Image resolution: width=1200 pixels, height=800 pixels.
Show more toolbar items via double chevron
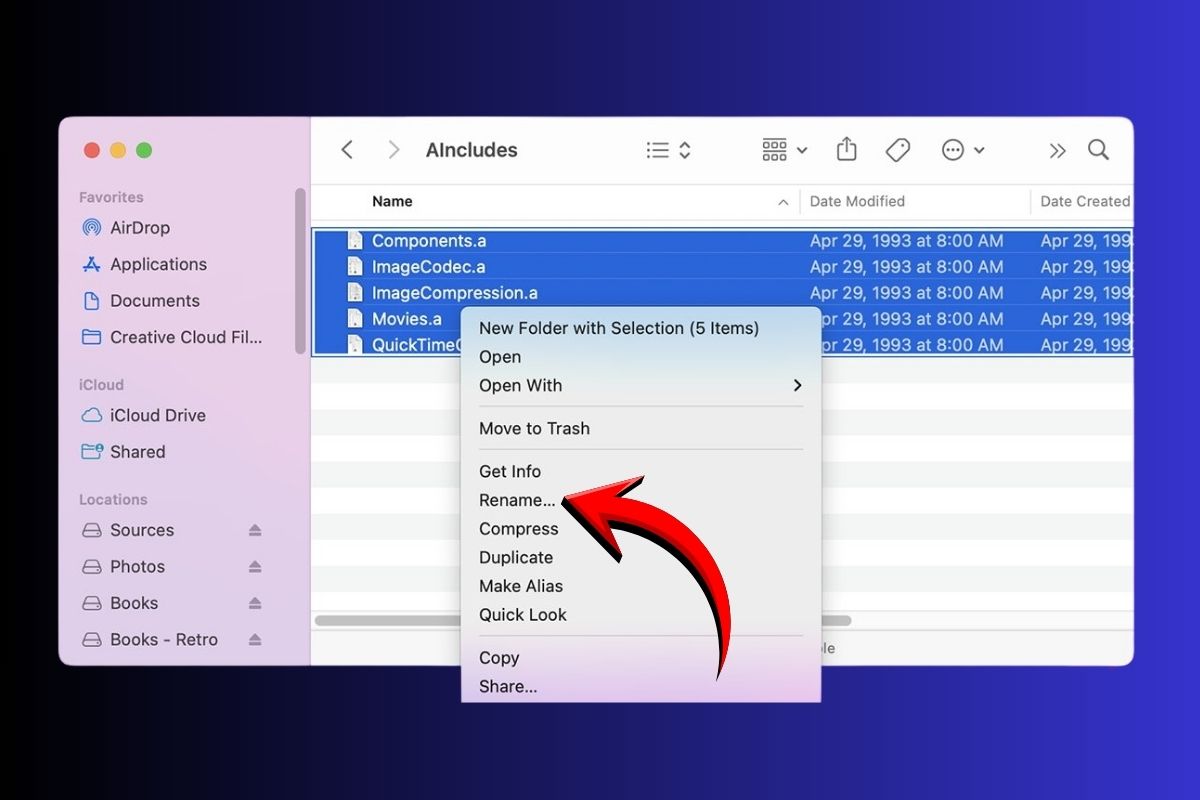(x=1057, y=150)
